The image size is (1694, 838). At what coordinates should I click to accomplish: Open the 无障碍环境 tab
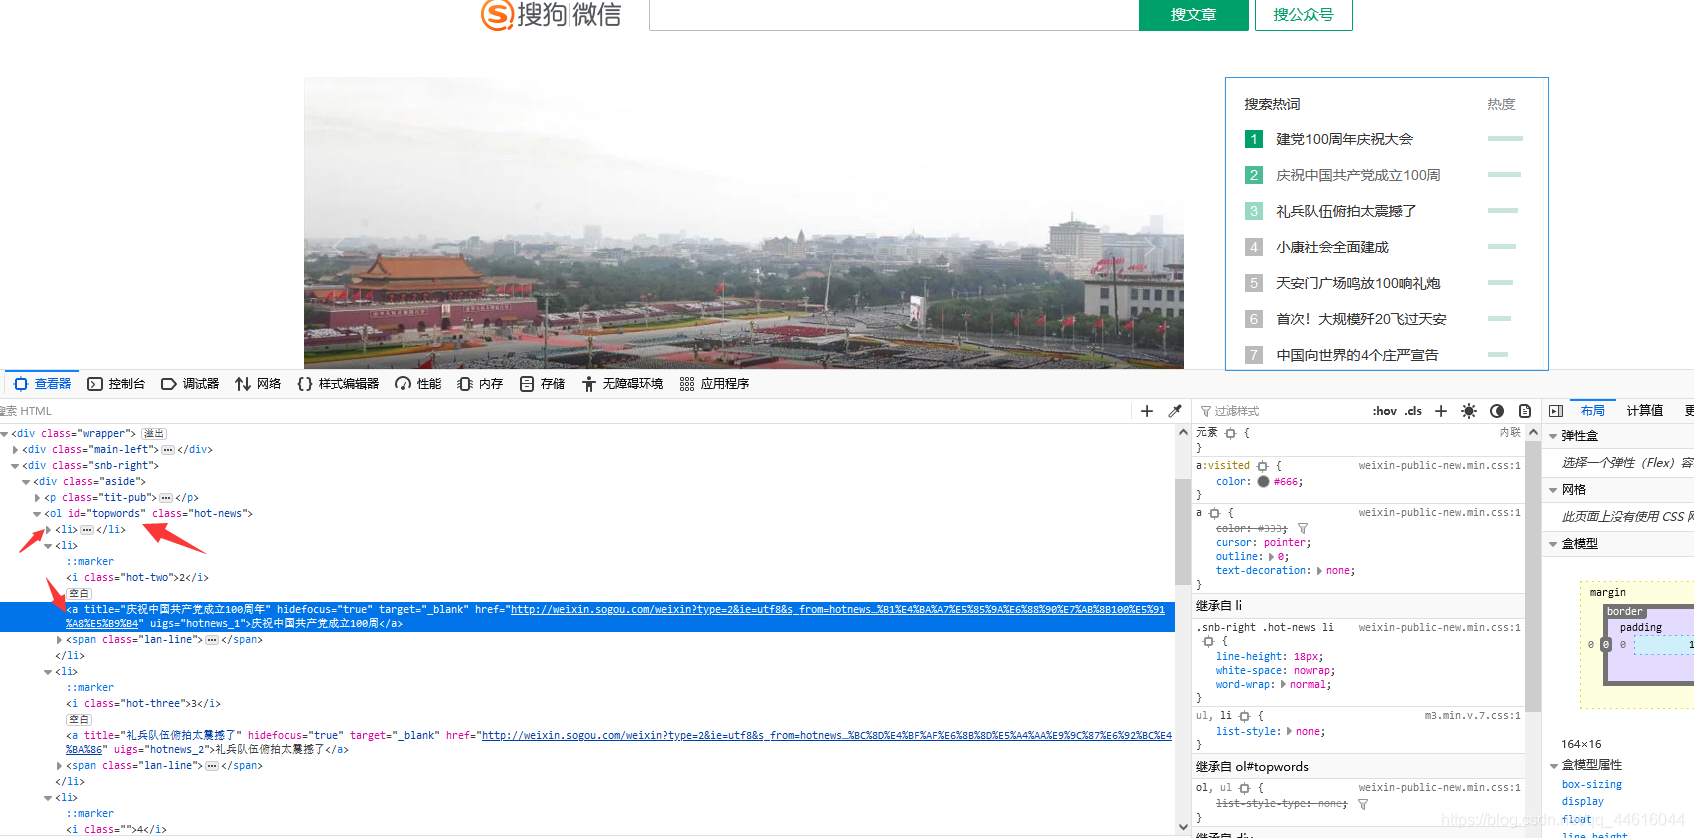[622, 384]
